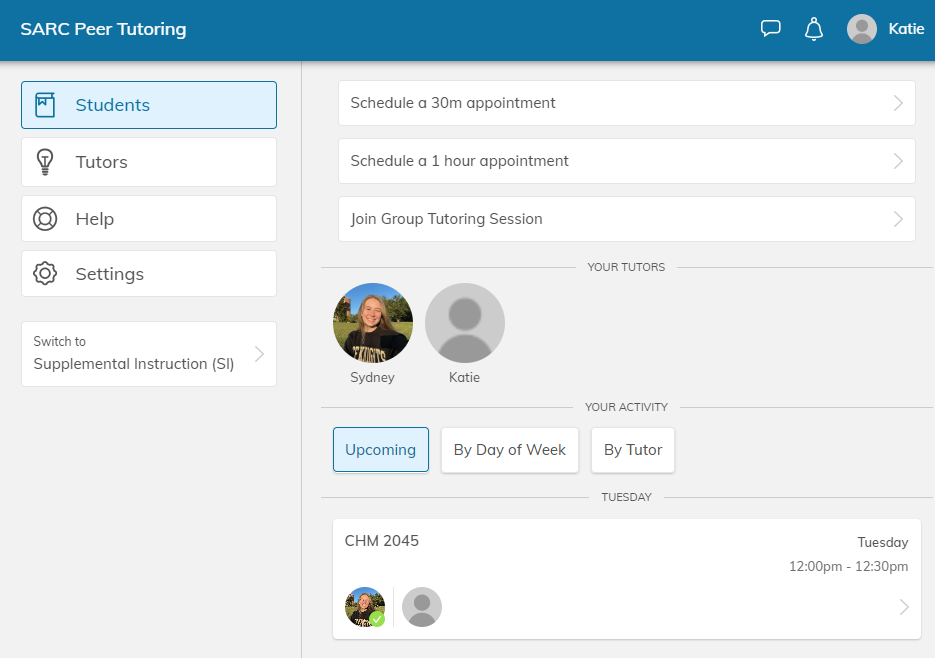Open the Help menu item
This screenshot has width=935, height=658.
click(148, 219)
